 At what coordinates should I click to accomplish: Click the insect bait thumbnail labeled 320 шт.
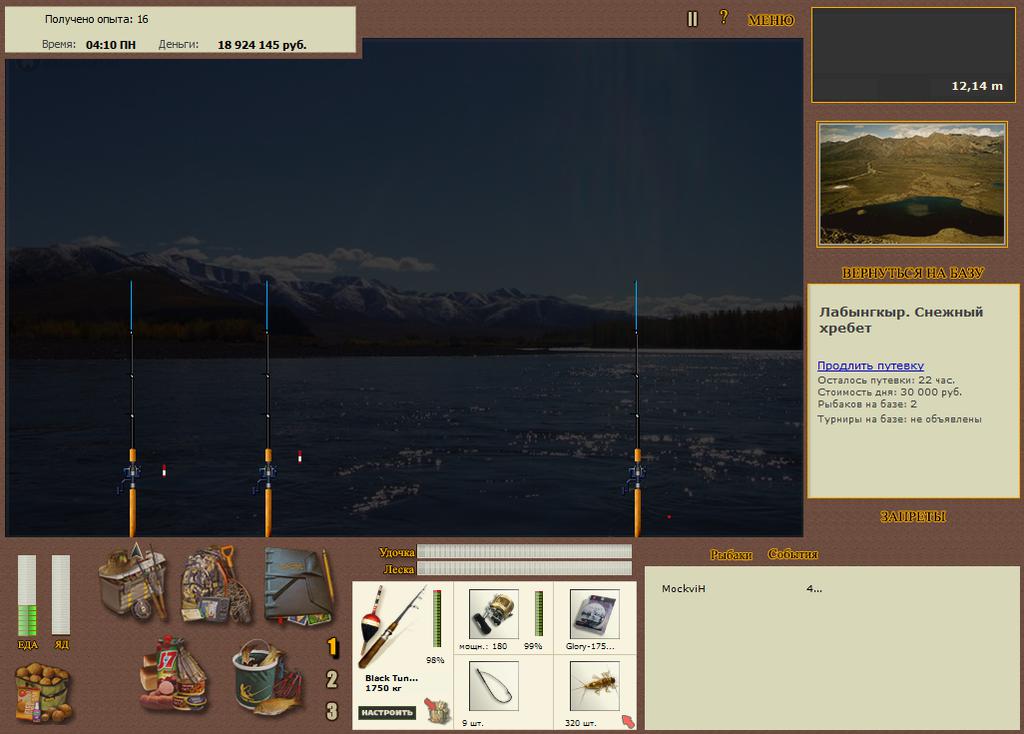tap(594, 686)
